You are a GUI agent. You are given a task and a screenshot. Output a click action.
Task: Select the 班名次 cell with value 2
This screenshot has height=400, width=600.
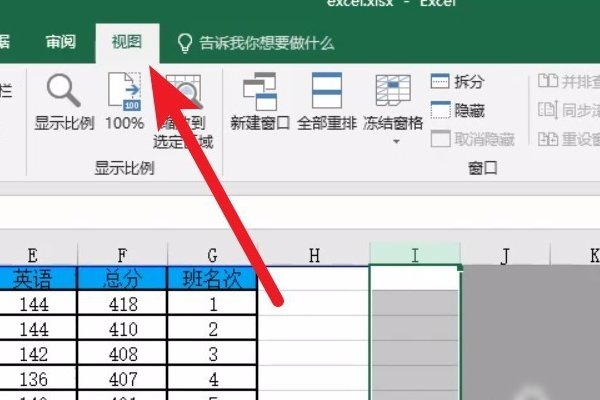pos(212,328)
